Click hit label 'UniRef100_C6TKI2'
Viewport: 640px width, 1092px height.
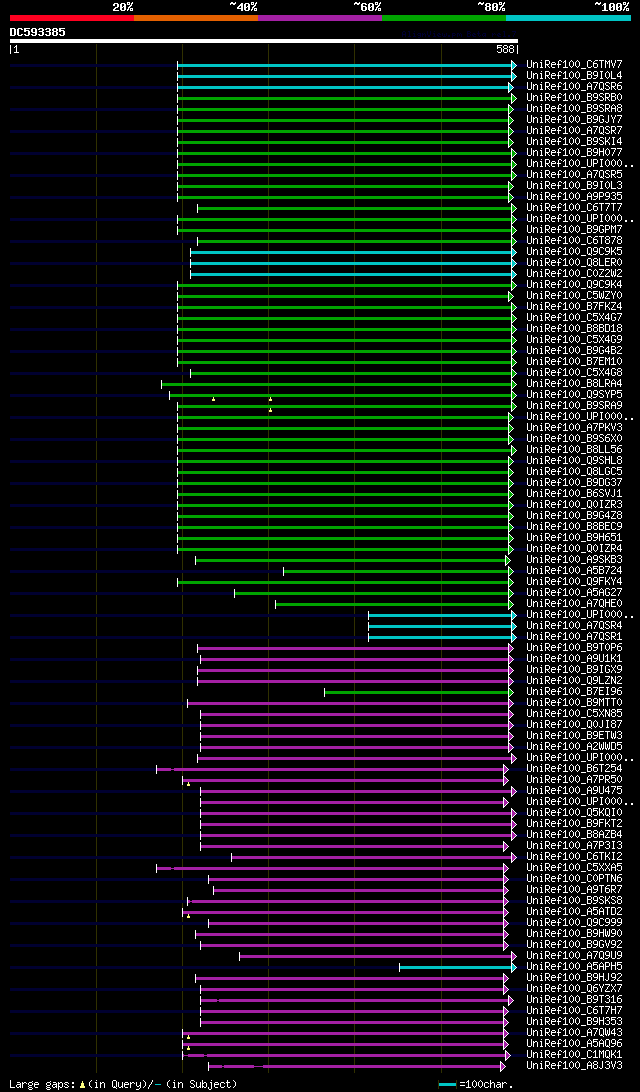click(x=574, y=857)
